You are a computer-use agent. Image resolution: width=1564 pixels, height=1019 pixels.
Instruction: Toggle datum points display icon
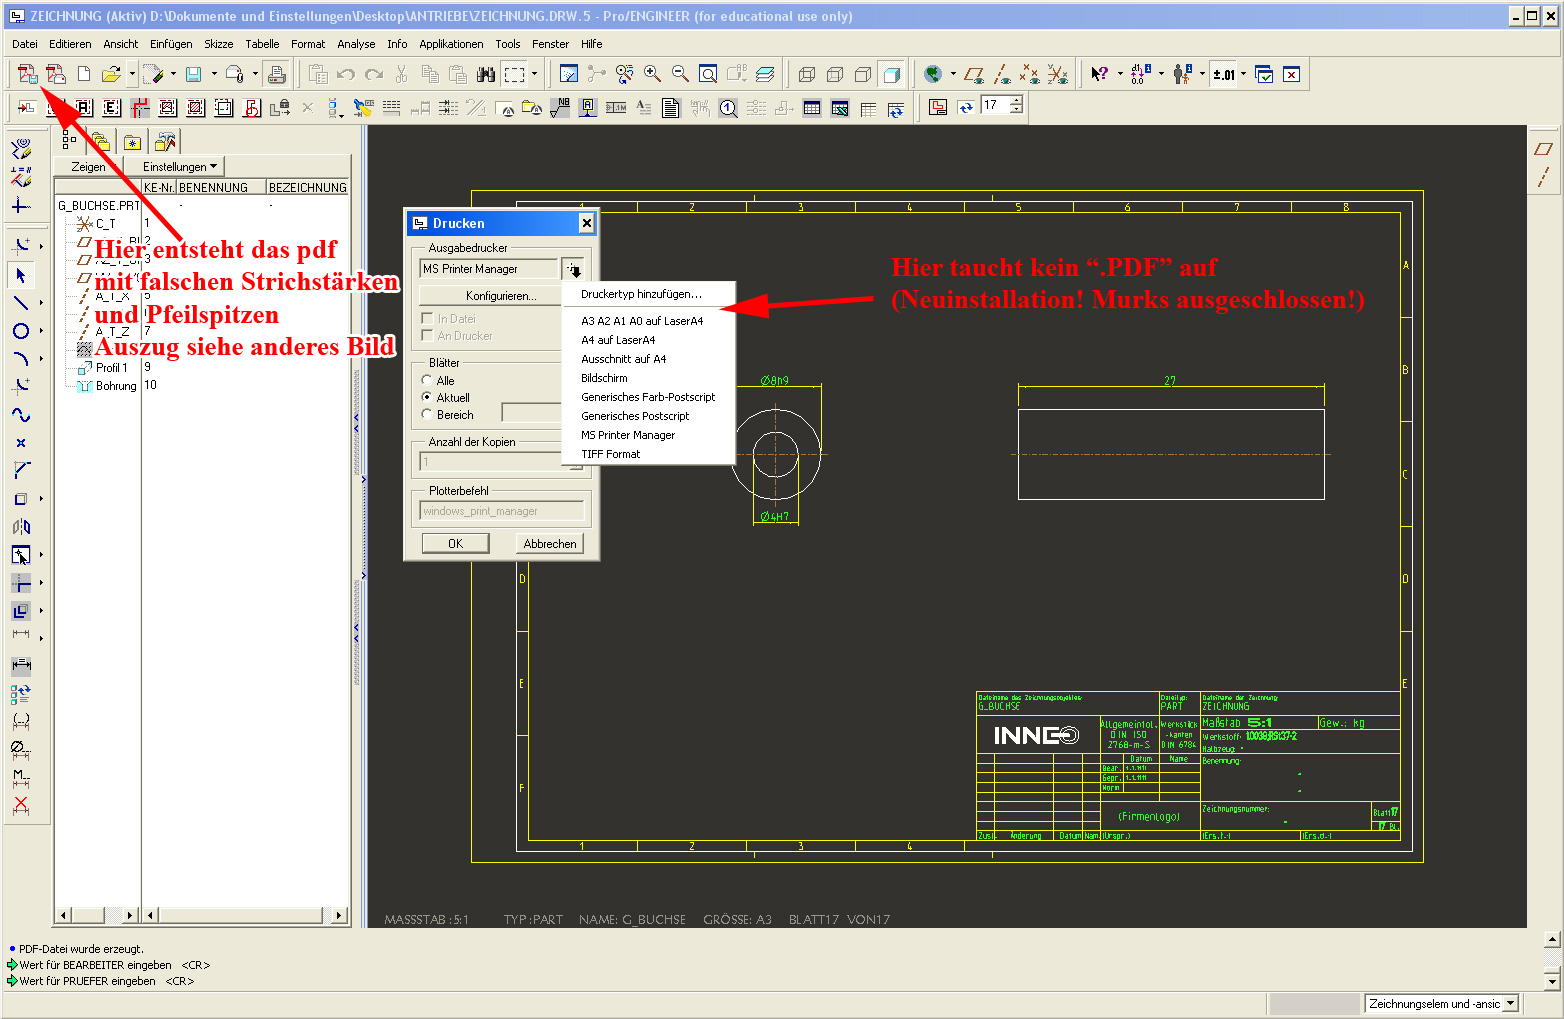(1029, 74)
